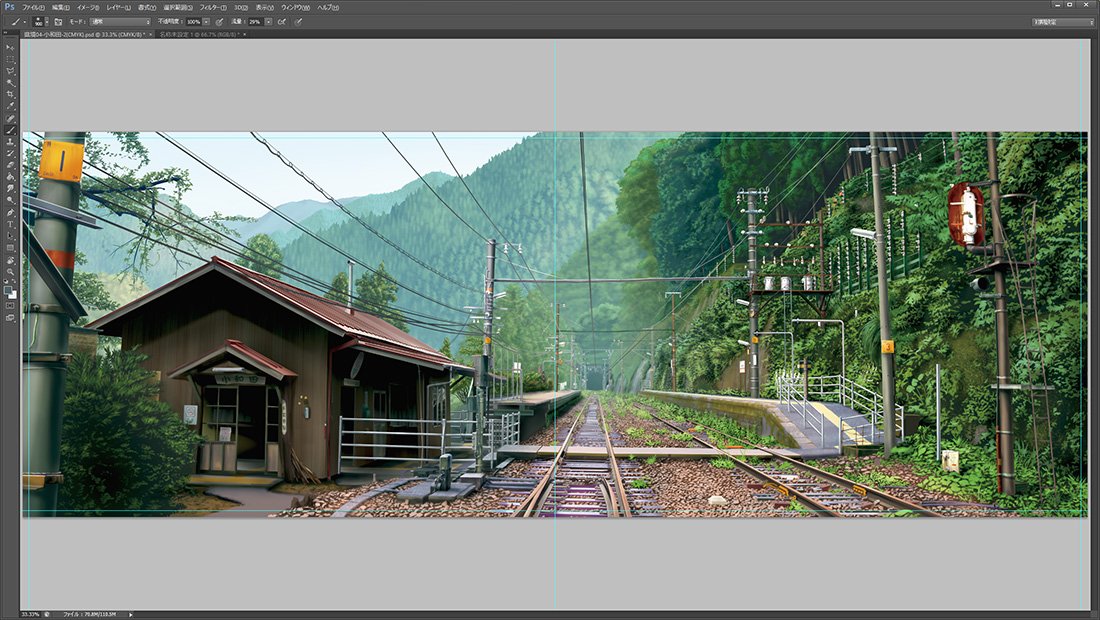The width and height of the screenshot is (1100, 620).
Task: Toggle pressure for size button
Action: (x=299, y=22)
